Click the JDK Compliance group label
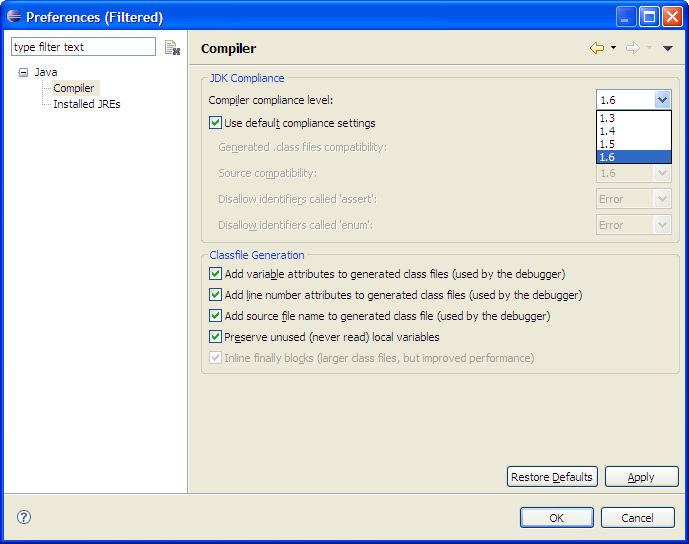 [x=247, y=78]
